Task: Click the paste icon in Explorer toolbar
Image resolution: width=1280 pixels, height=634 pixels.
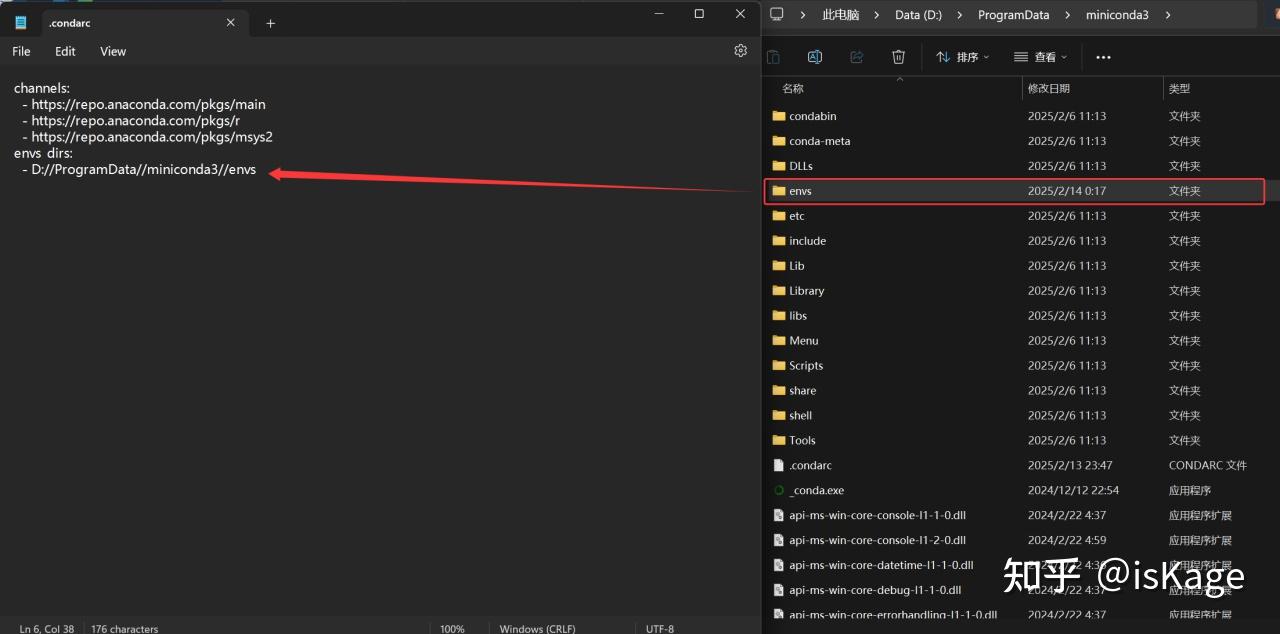Action: [x=773, y=57]
